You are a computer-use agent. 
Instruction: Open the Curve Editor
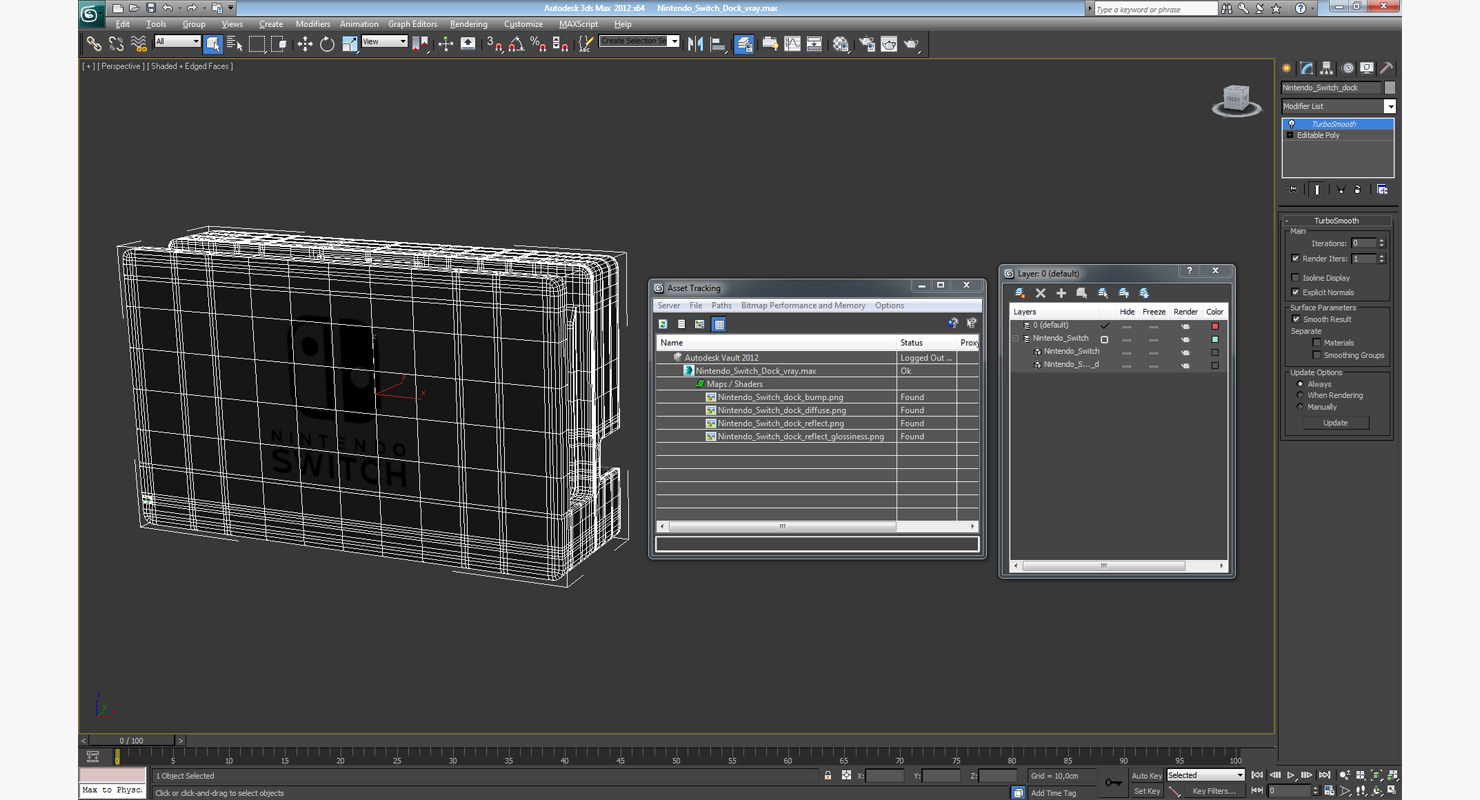793,44
